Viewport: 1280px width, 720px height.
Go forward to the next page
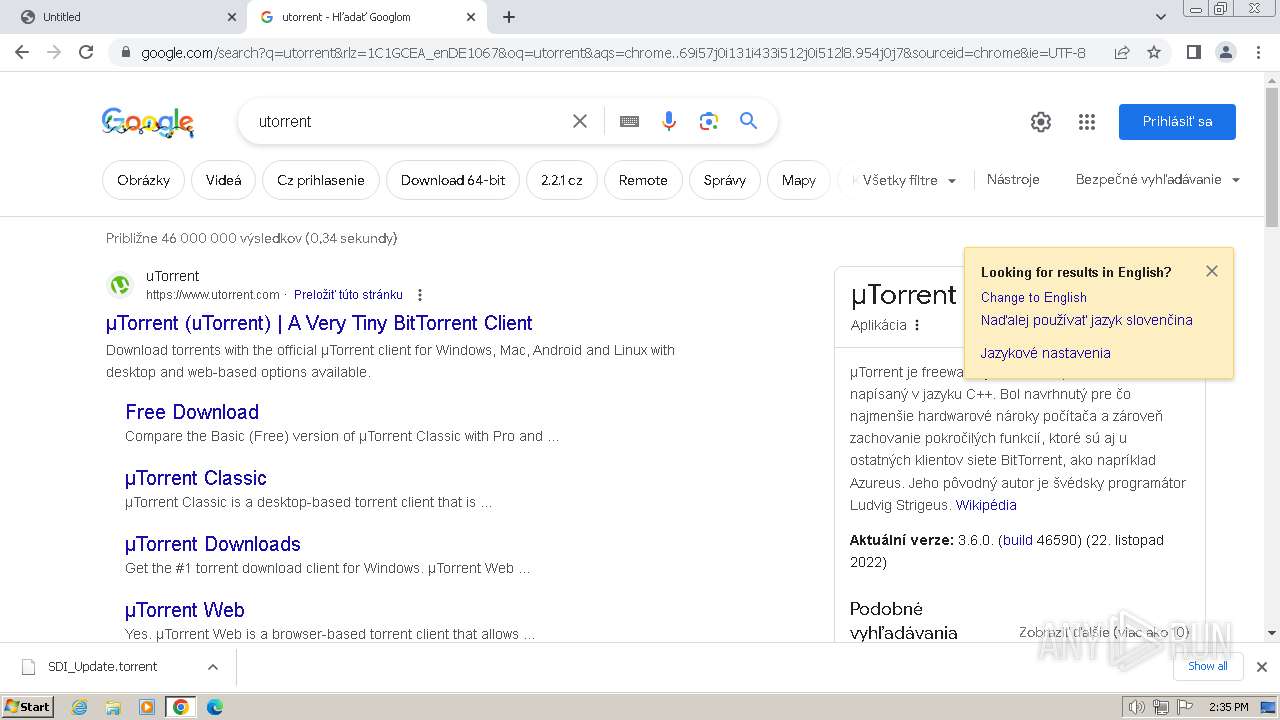[x=54, y=52]
